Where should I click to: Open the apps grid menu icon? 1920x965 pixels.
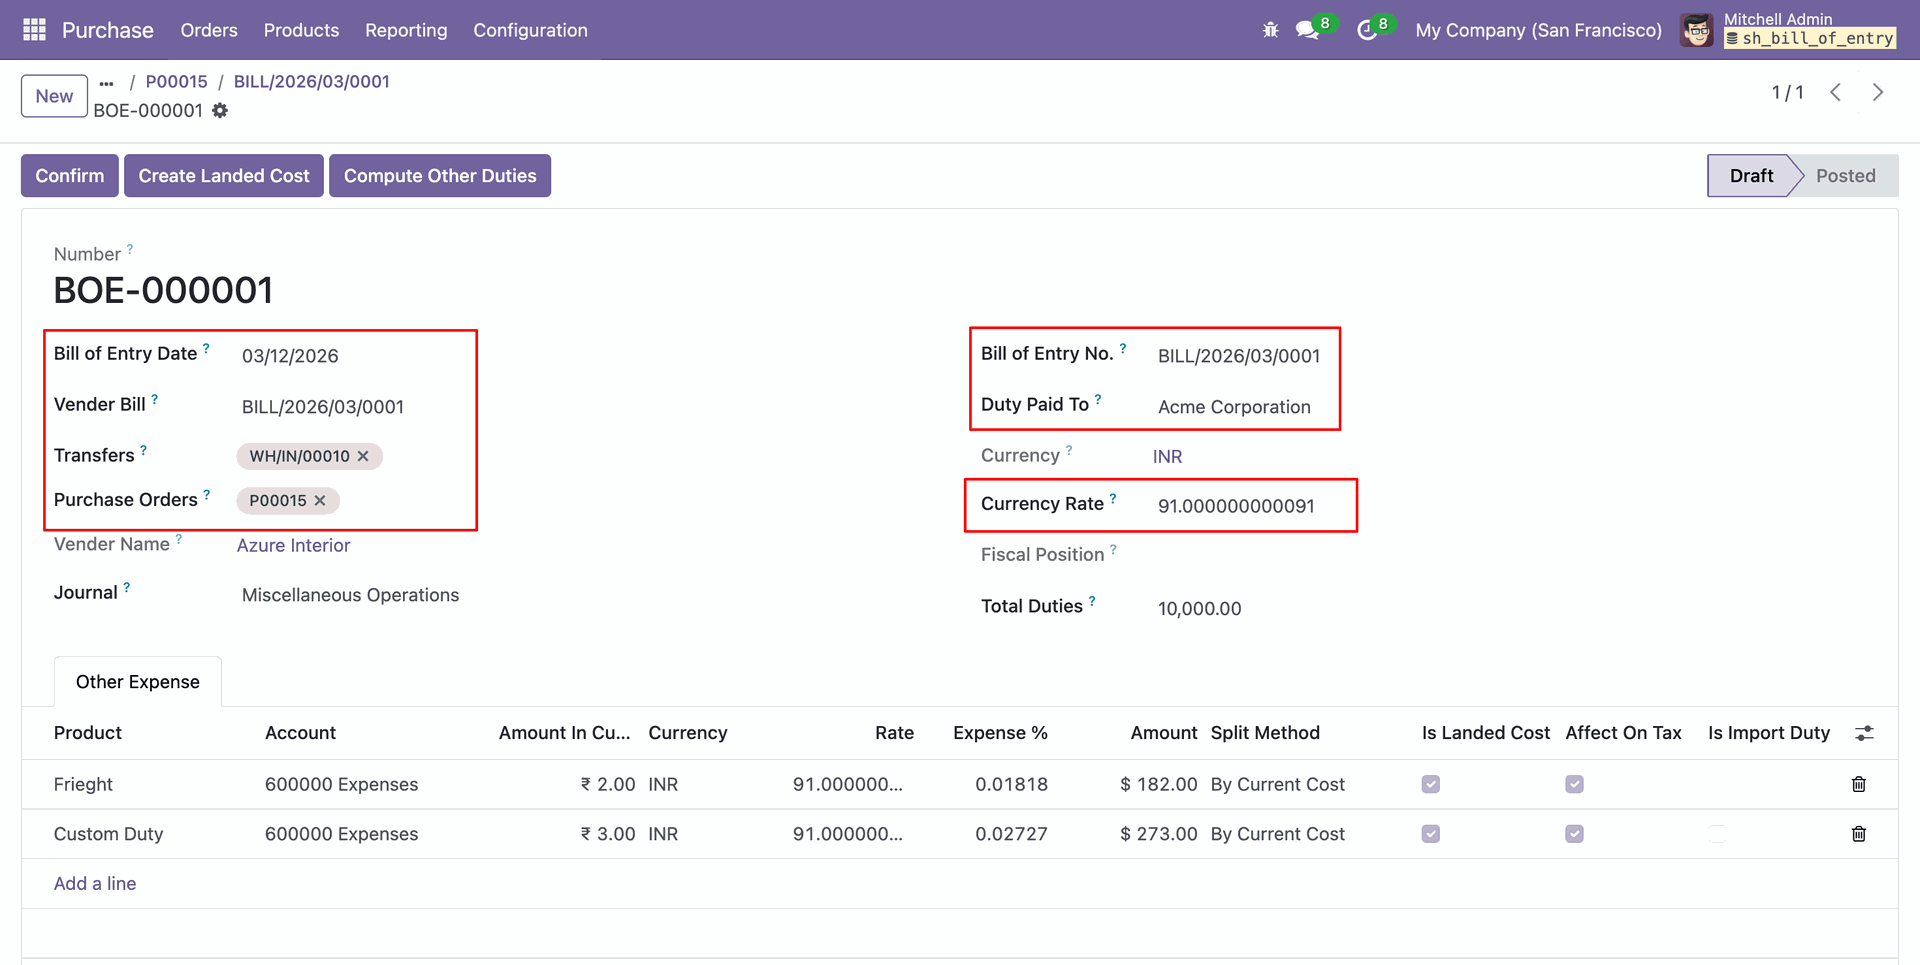pos(34,30)
